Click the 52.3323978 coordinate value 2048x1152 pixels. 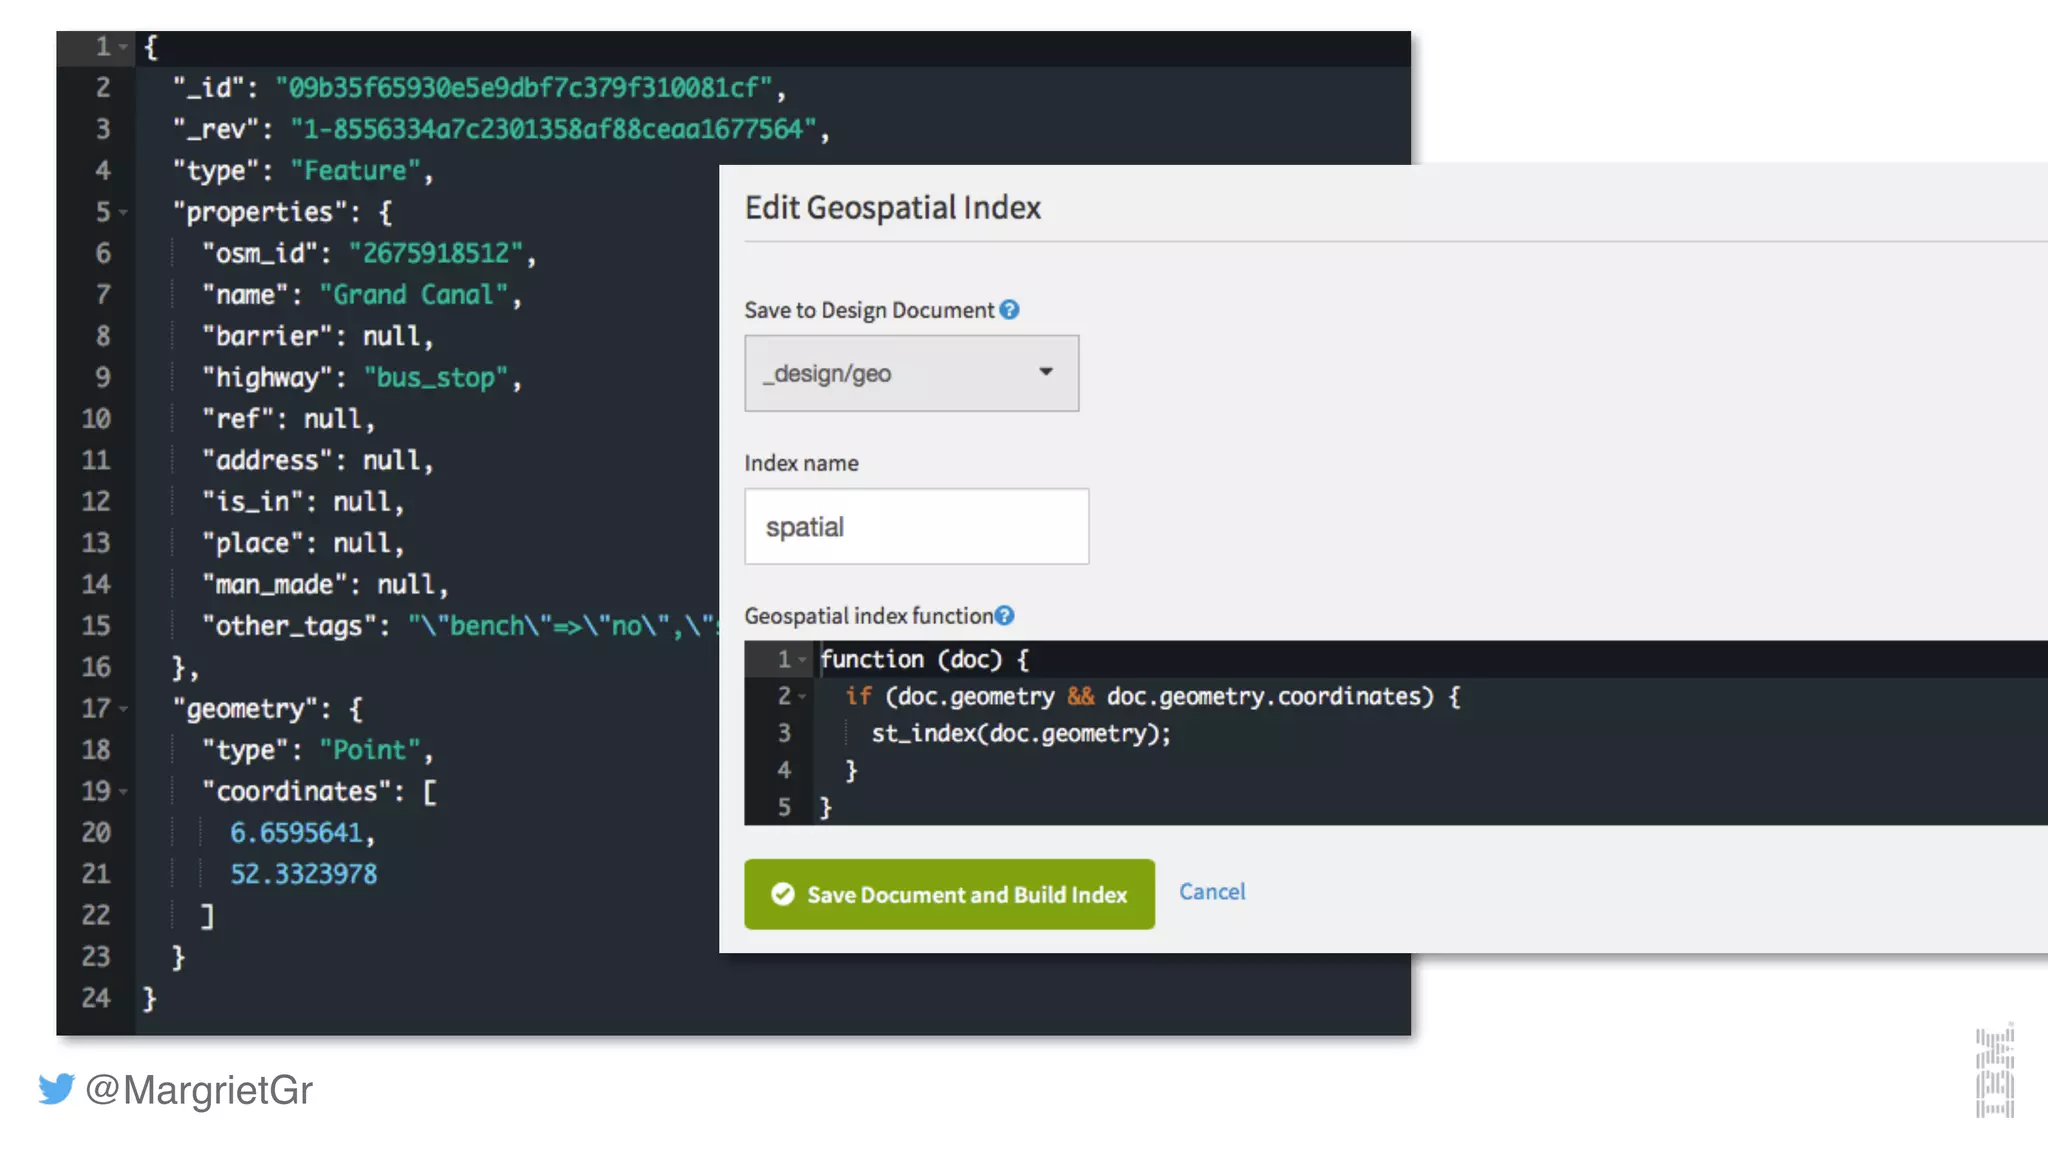click(x=304, y=875)
